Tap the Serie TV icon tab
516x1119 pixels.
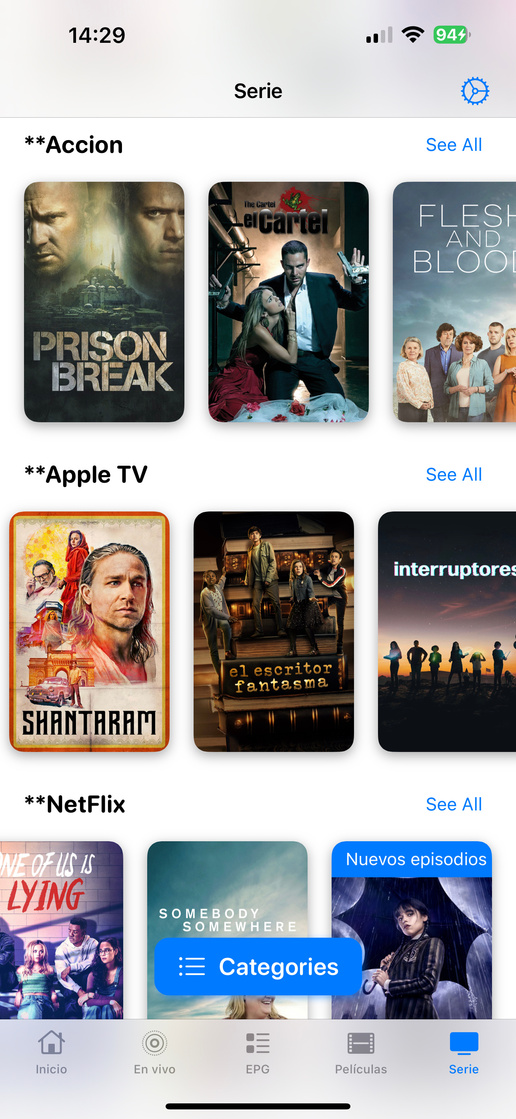pos(464,1053)
